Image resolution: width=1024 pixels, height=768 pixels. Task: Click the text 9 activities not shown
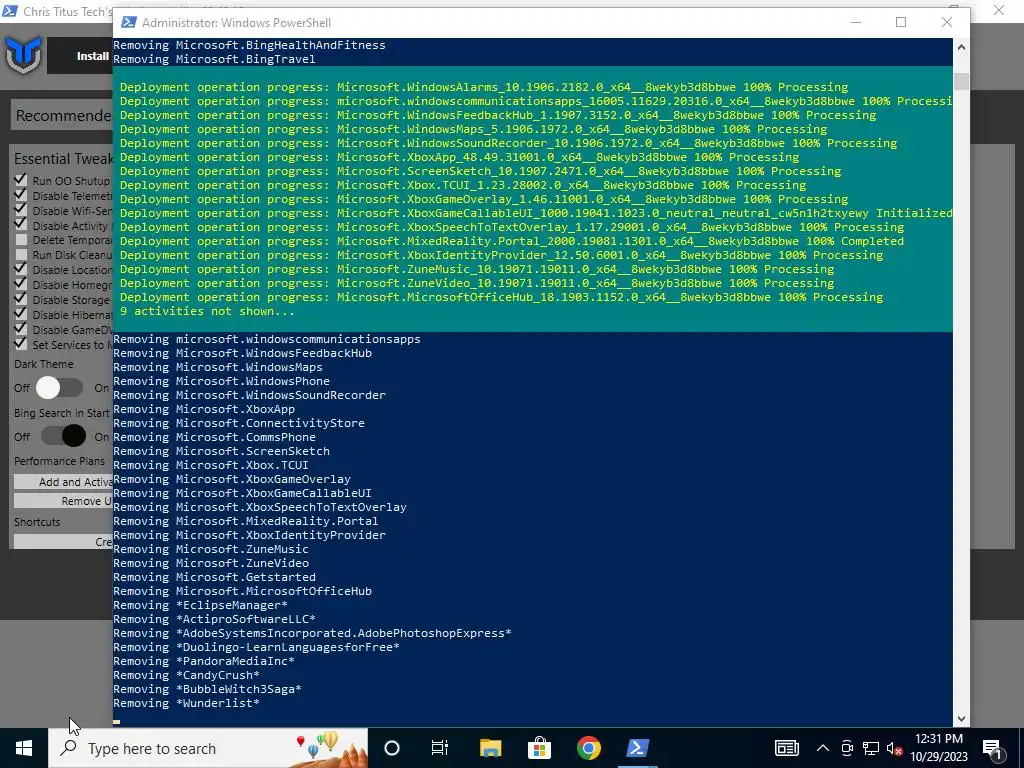(x=207, y=311)
